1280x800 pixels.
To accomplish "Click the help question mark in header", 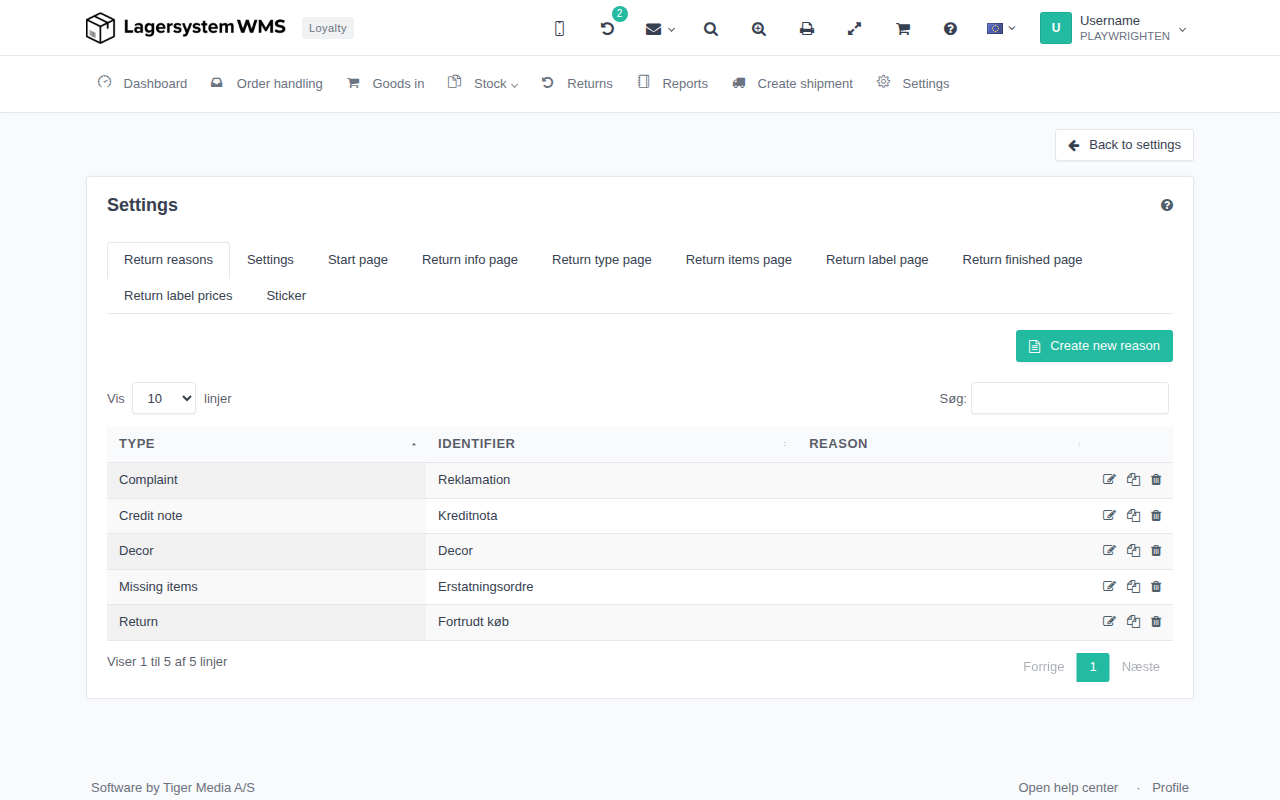I will 951,29.
